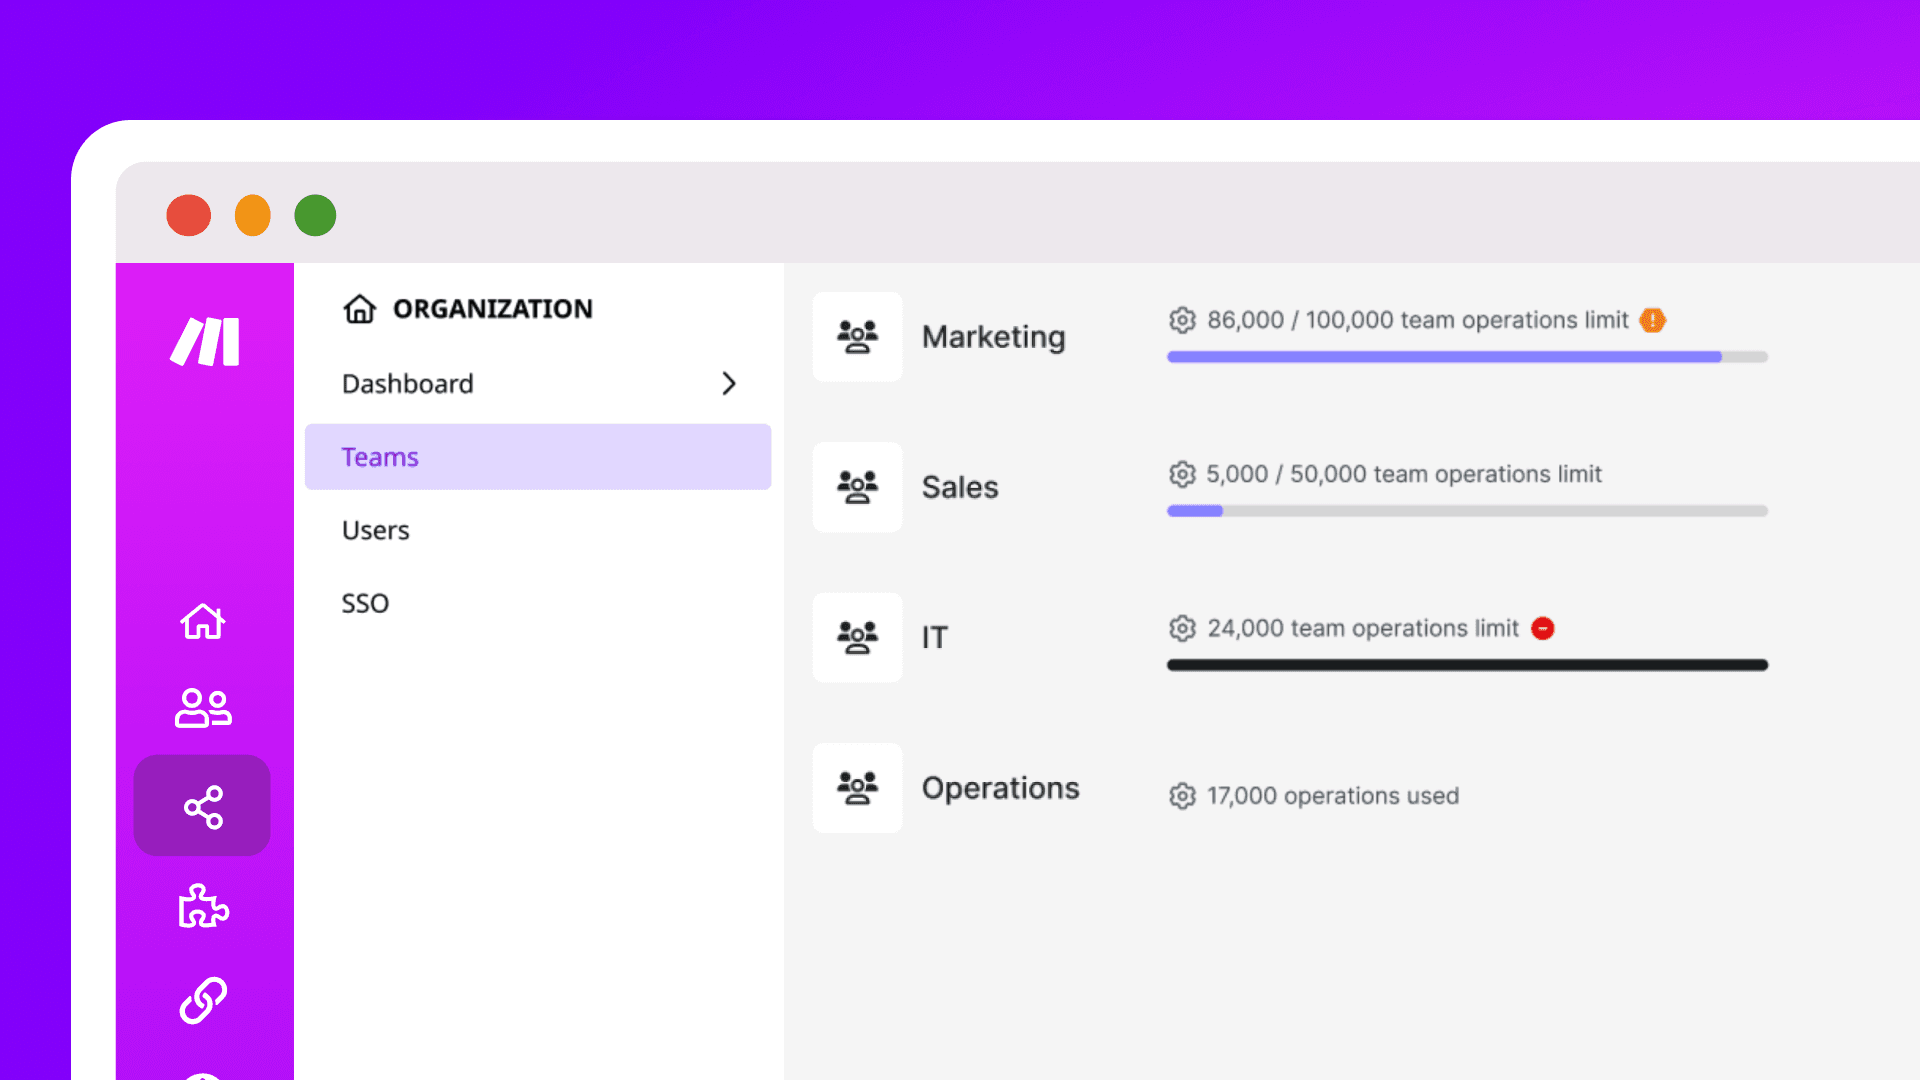Open the SSO menu item
The height and width of the screenshot is (1080, 1920).
click(x=365, y=603)
